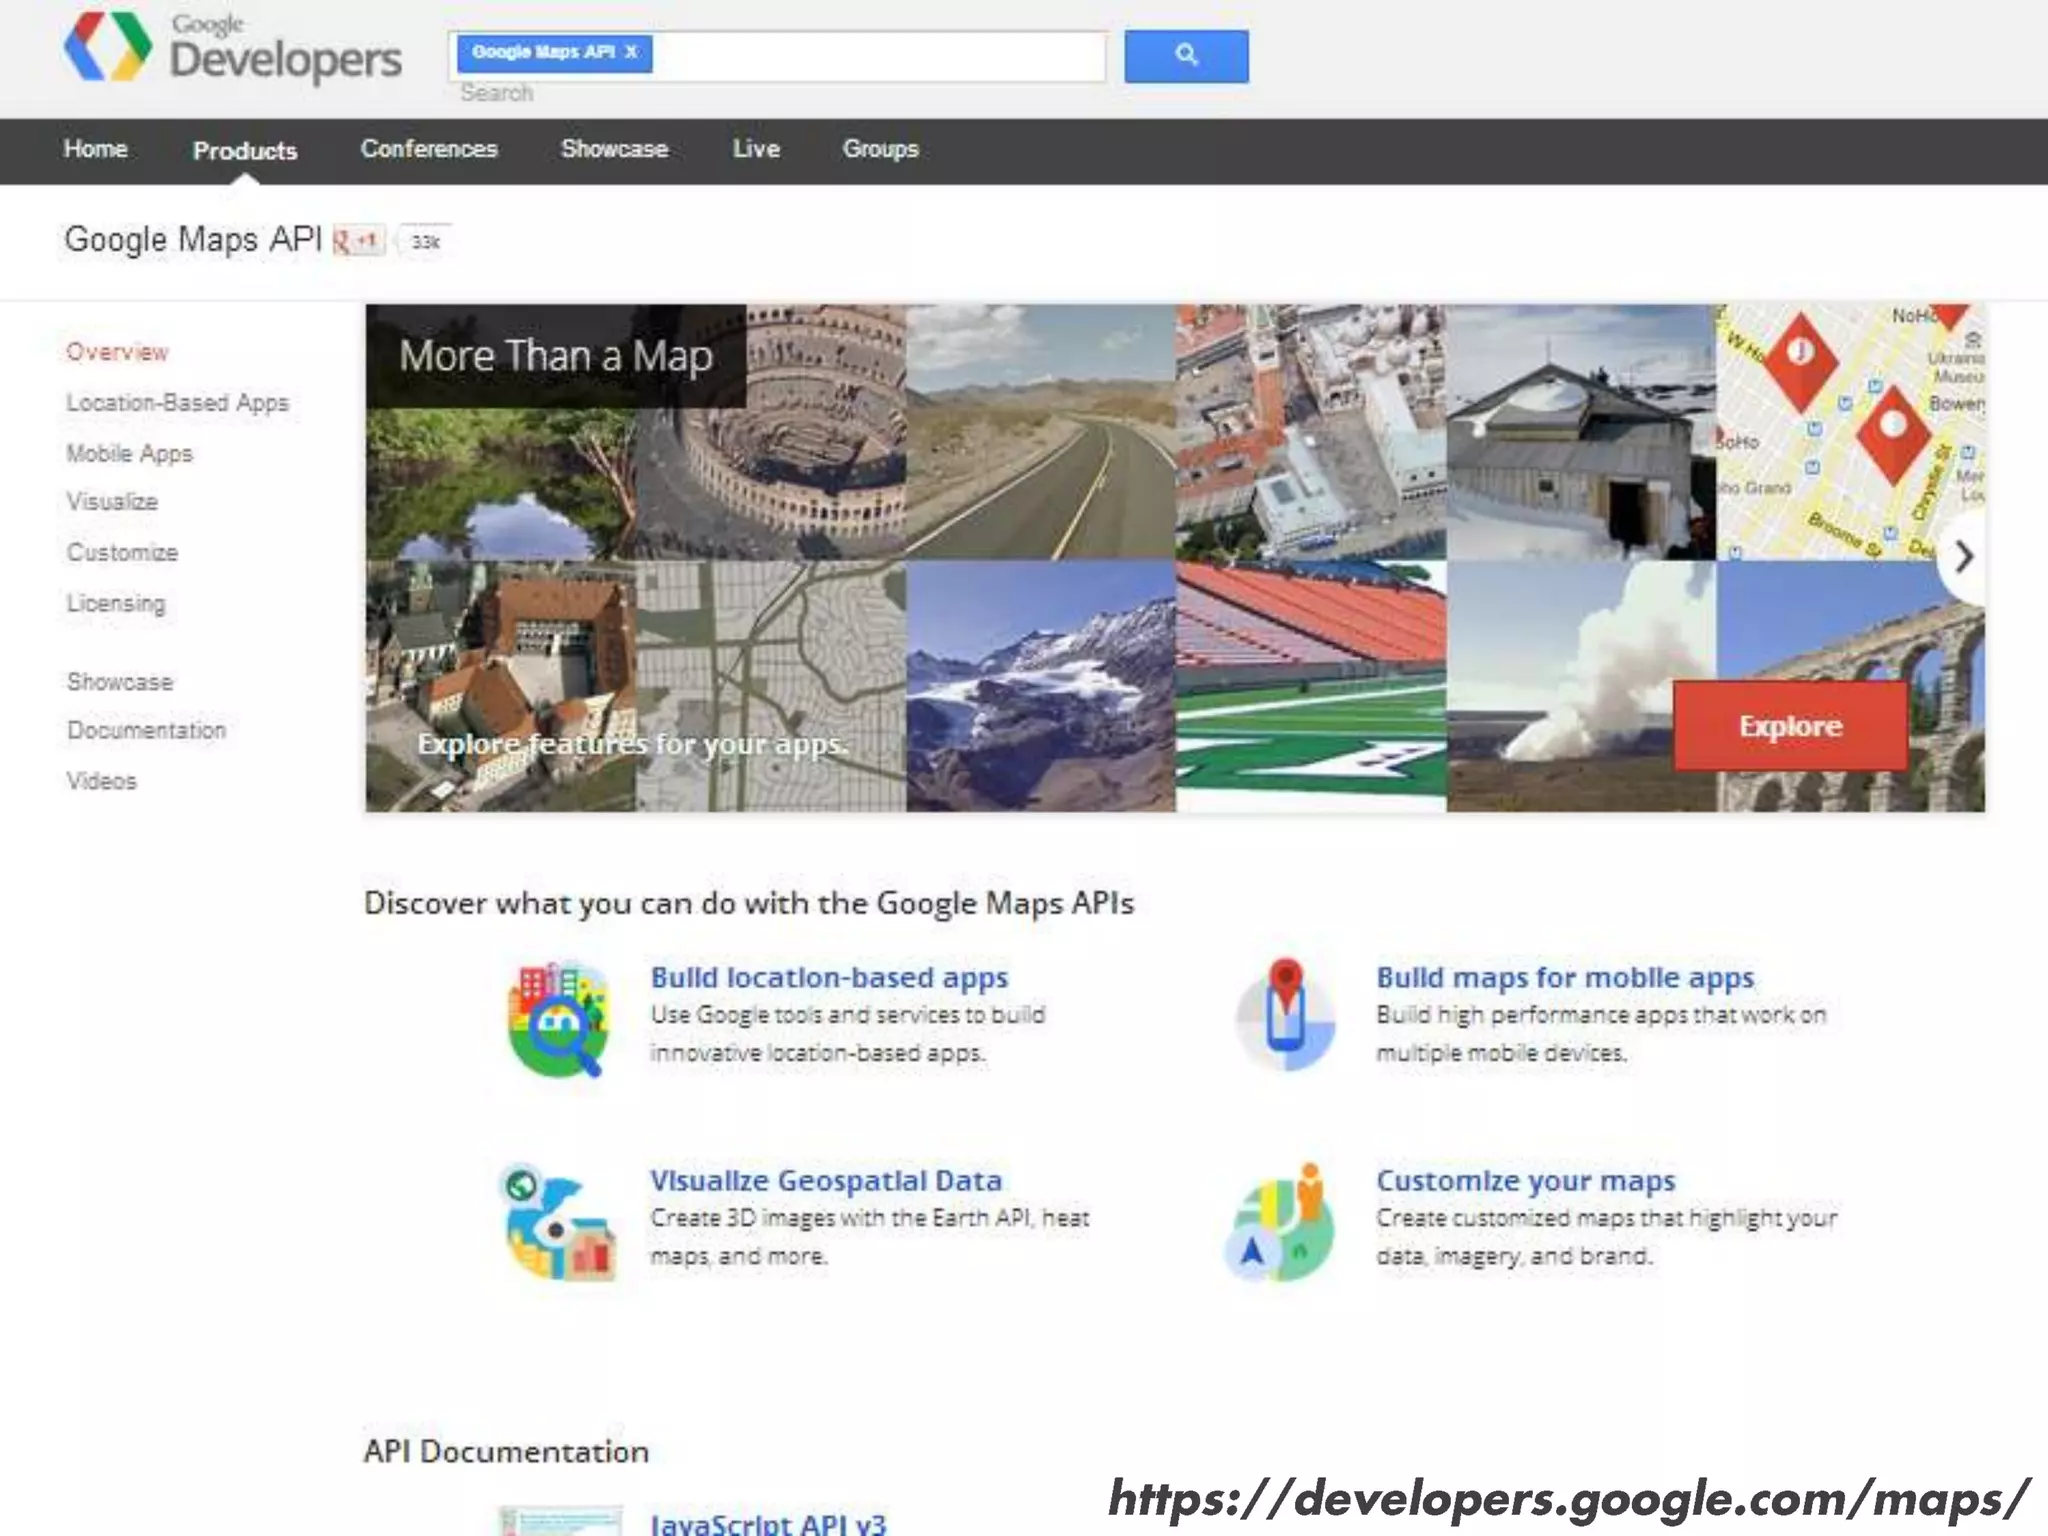Open Videos in the sidebar
The image size is (2048, 1536).
pyautogui.click(x=101, y=781)
